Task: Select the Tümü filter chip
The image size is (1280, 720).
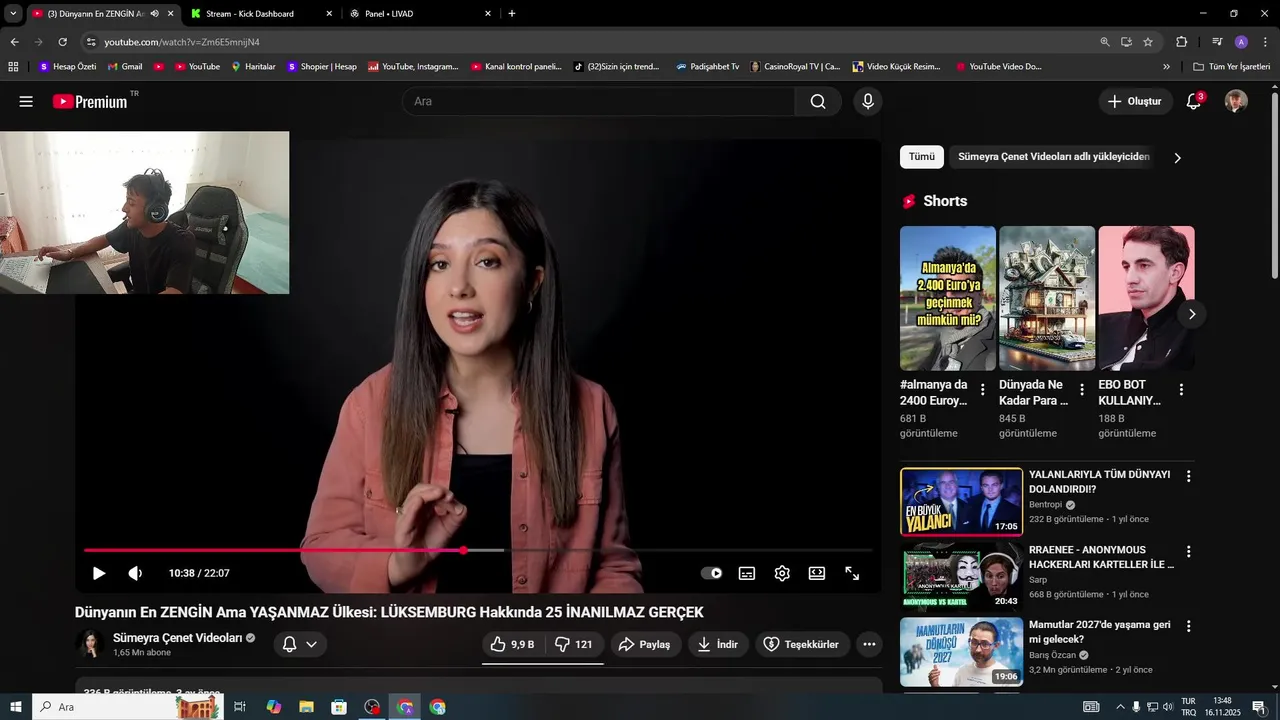Action: coord(922,157)
